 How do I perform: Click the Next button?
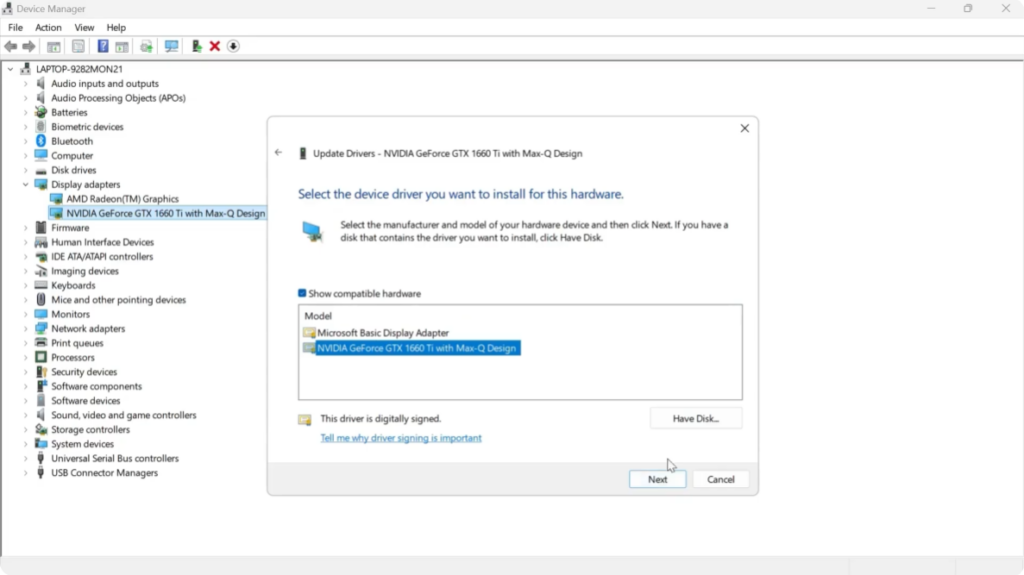[658, 479]
